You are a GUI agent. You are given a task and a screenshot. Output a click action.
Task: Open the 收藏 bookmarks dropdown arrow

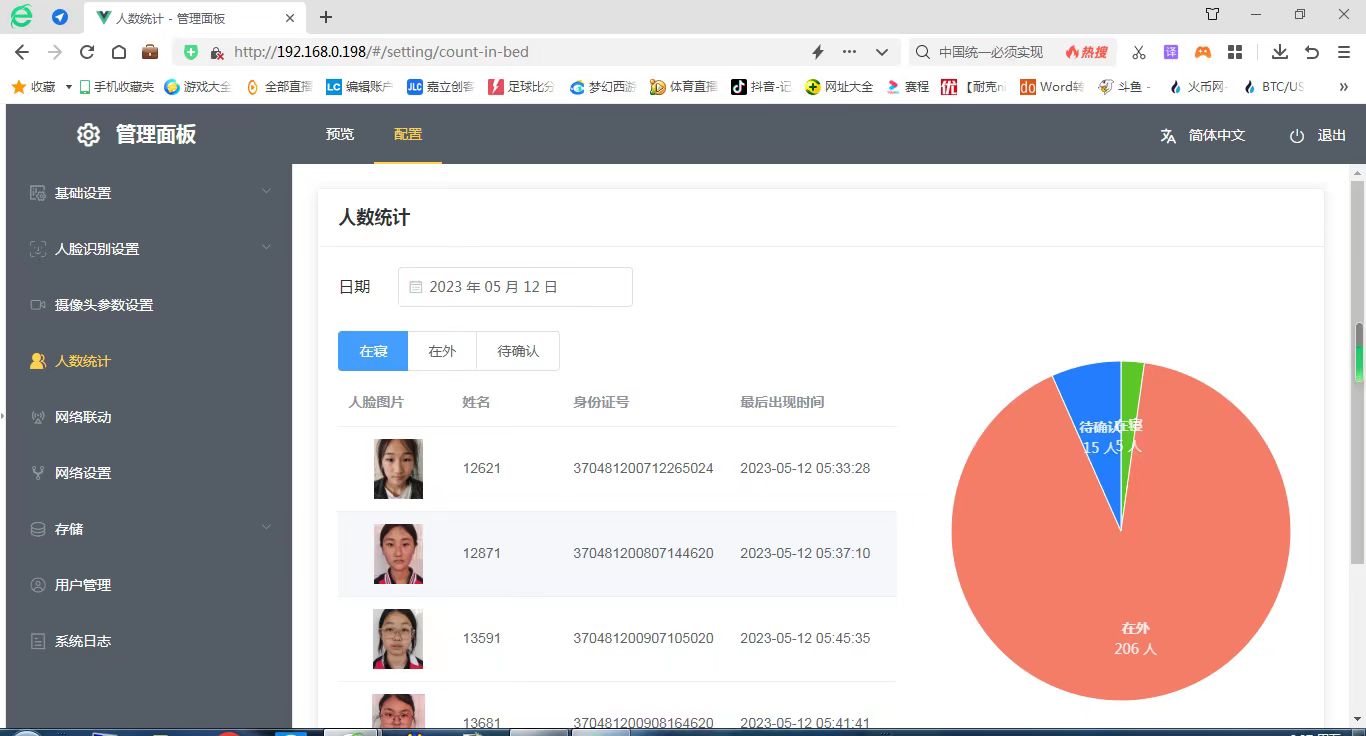(68, 87)
